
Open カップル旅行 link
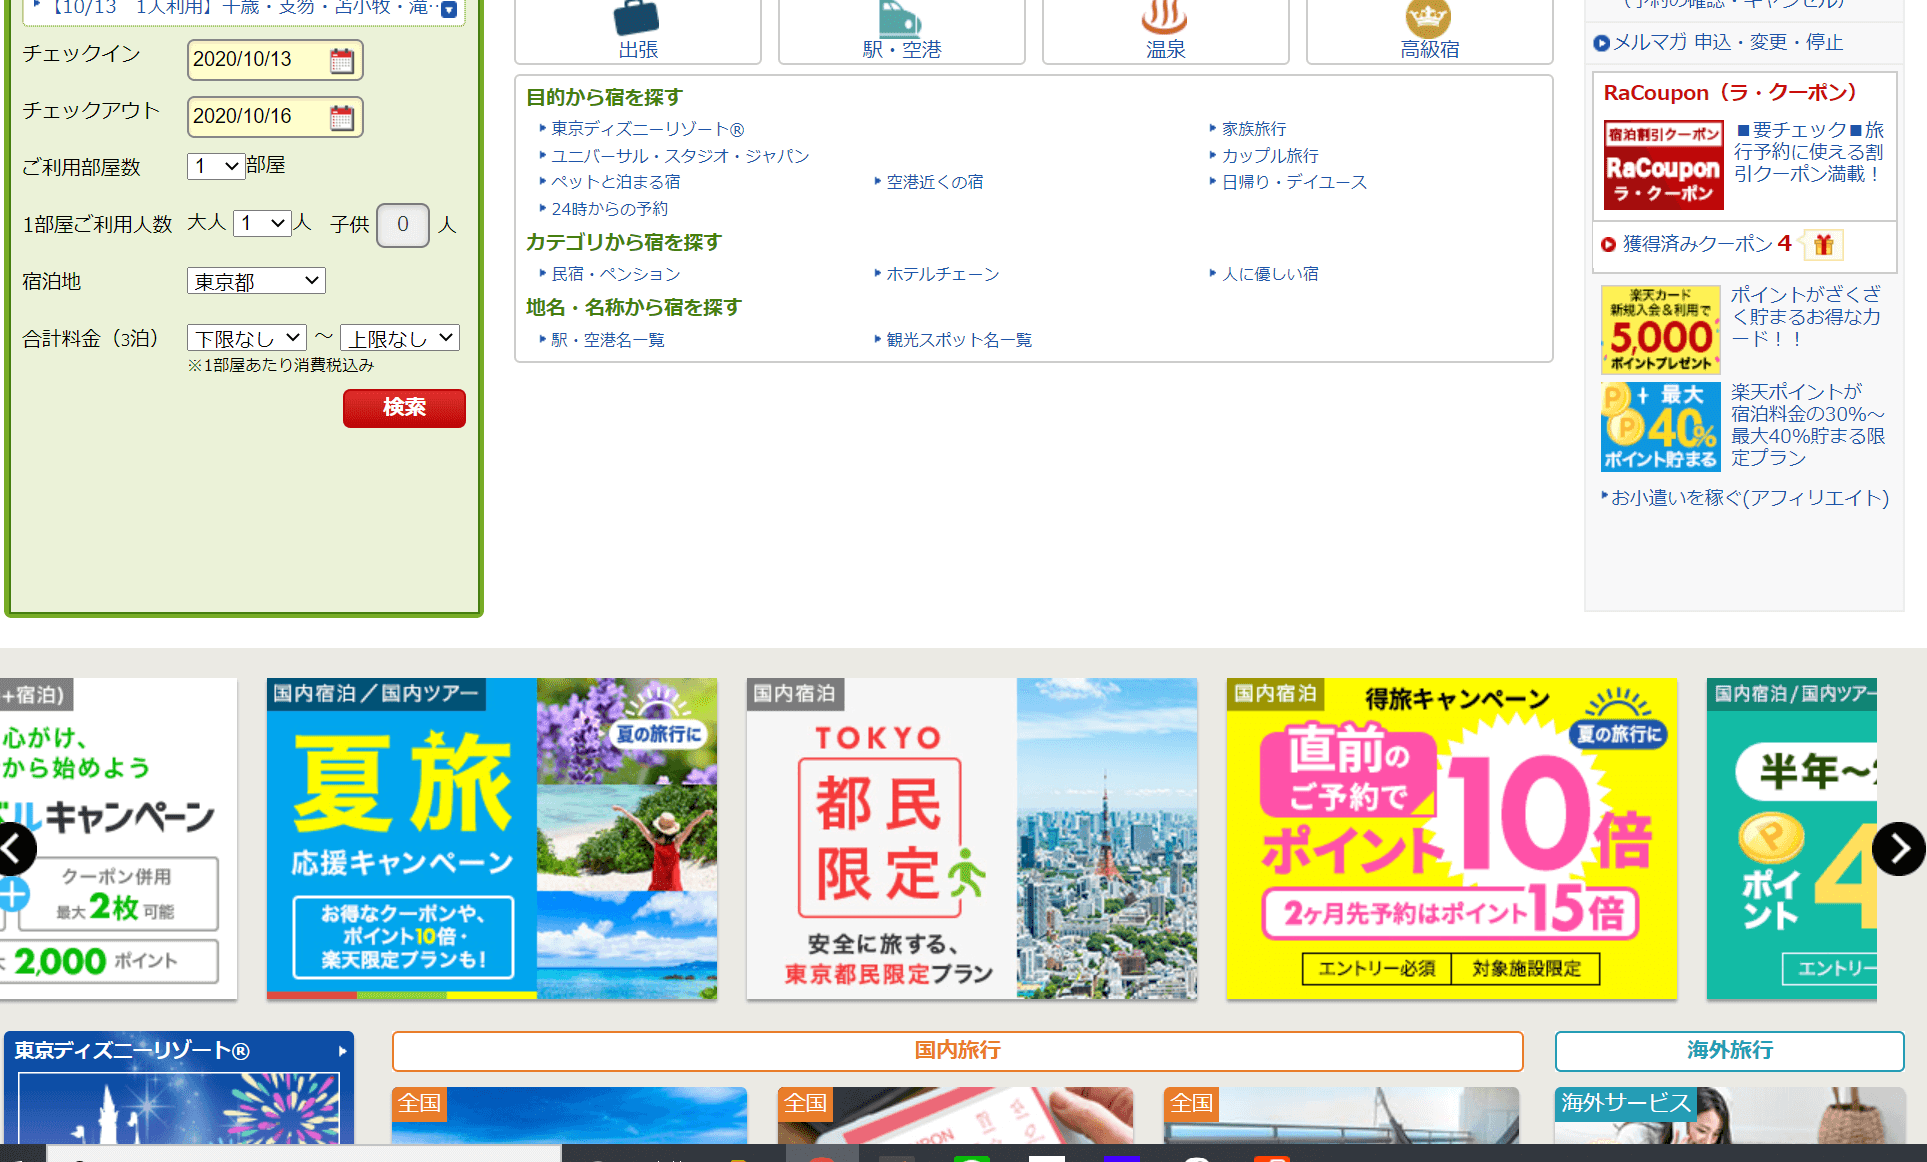pos(1270,156)
